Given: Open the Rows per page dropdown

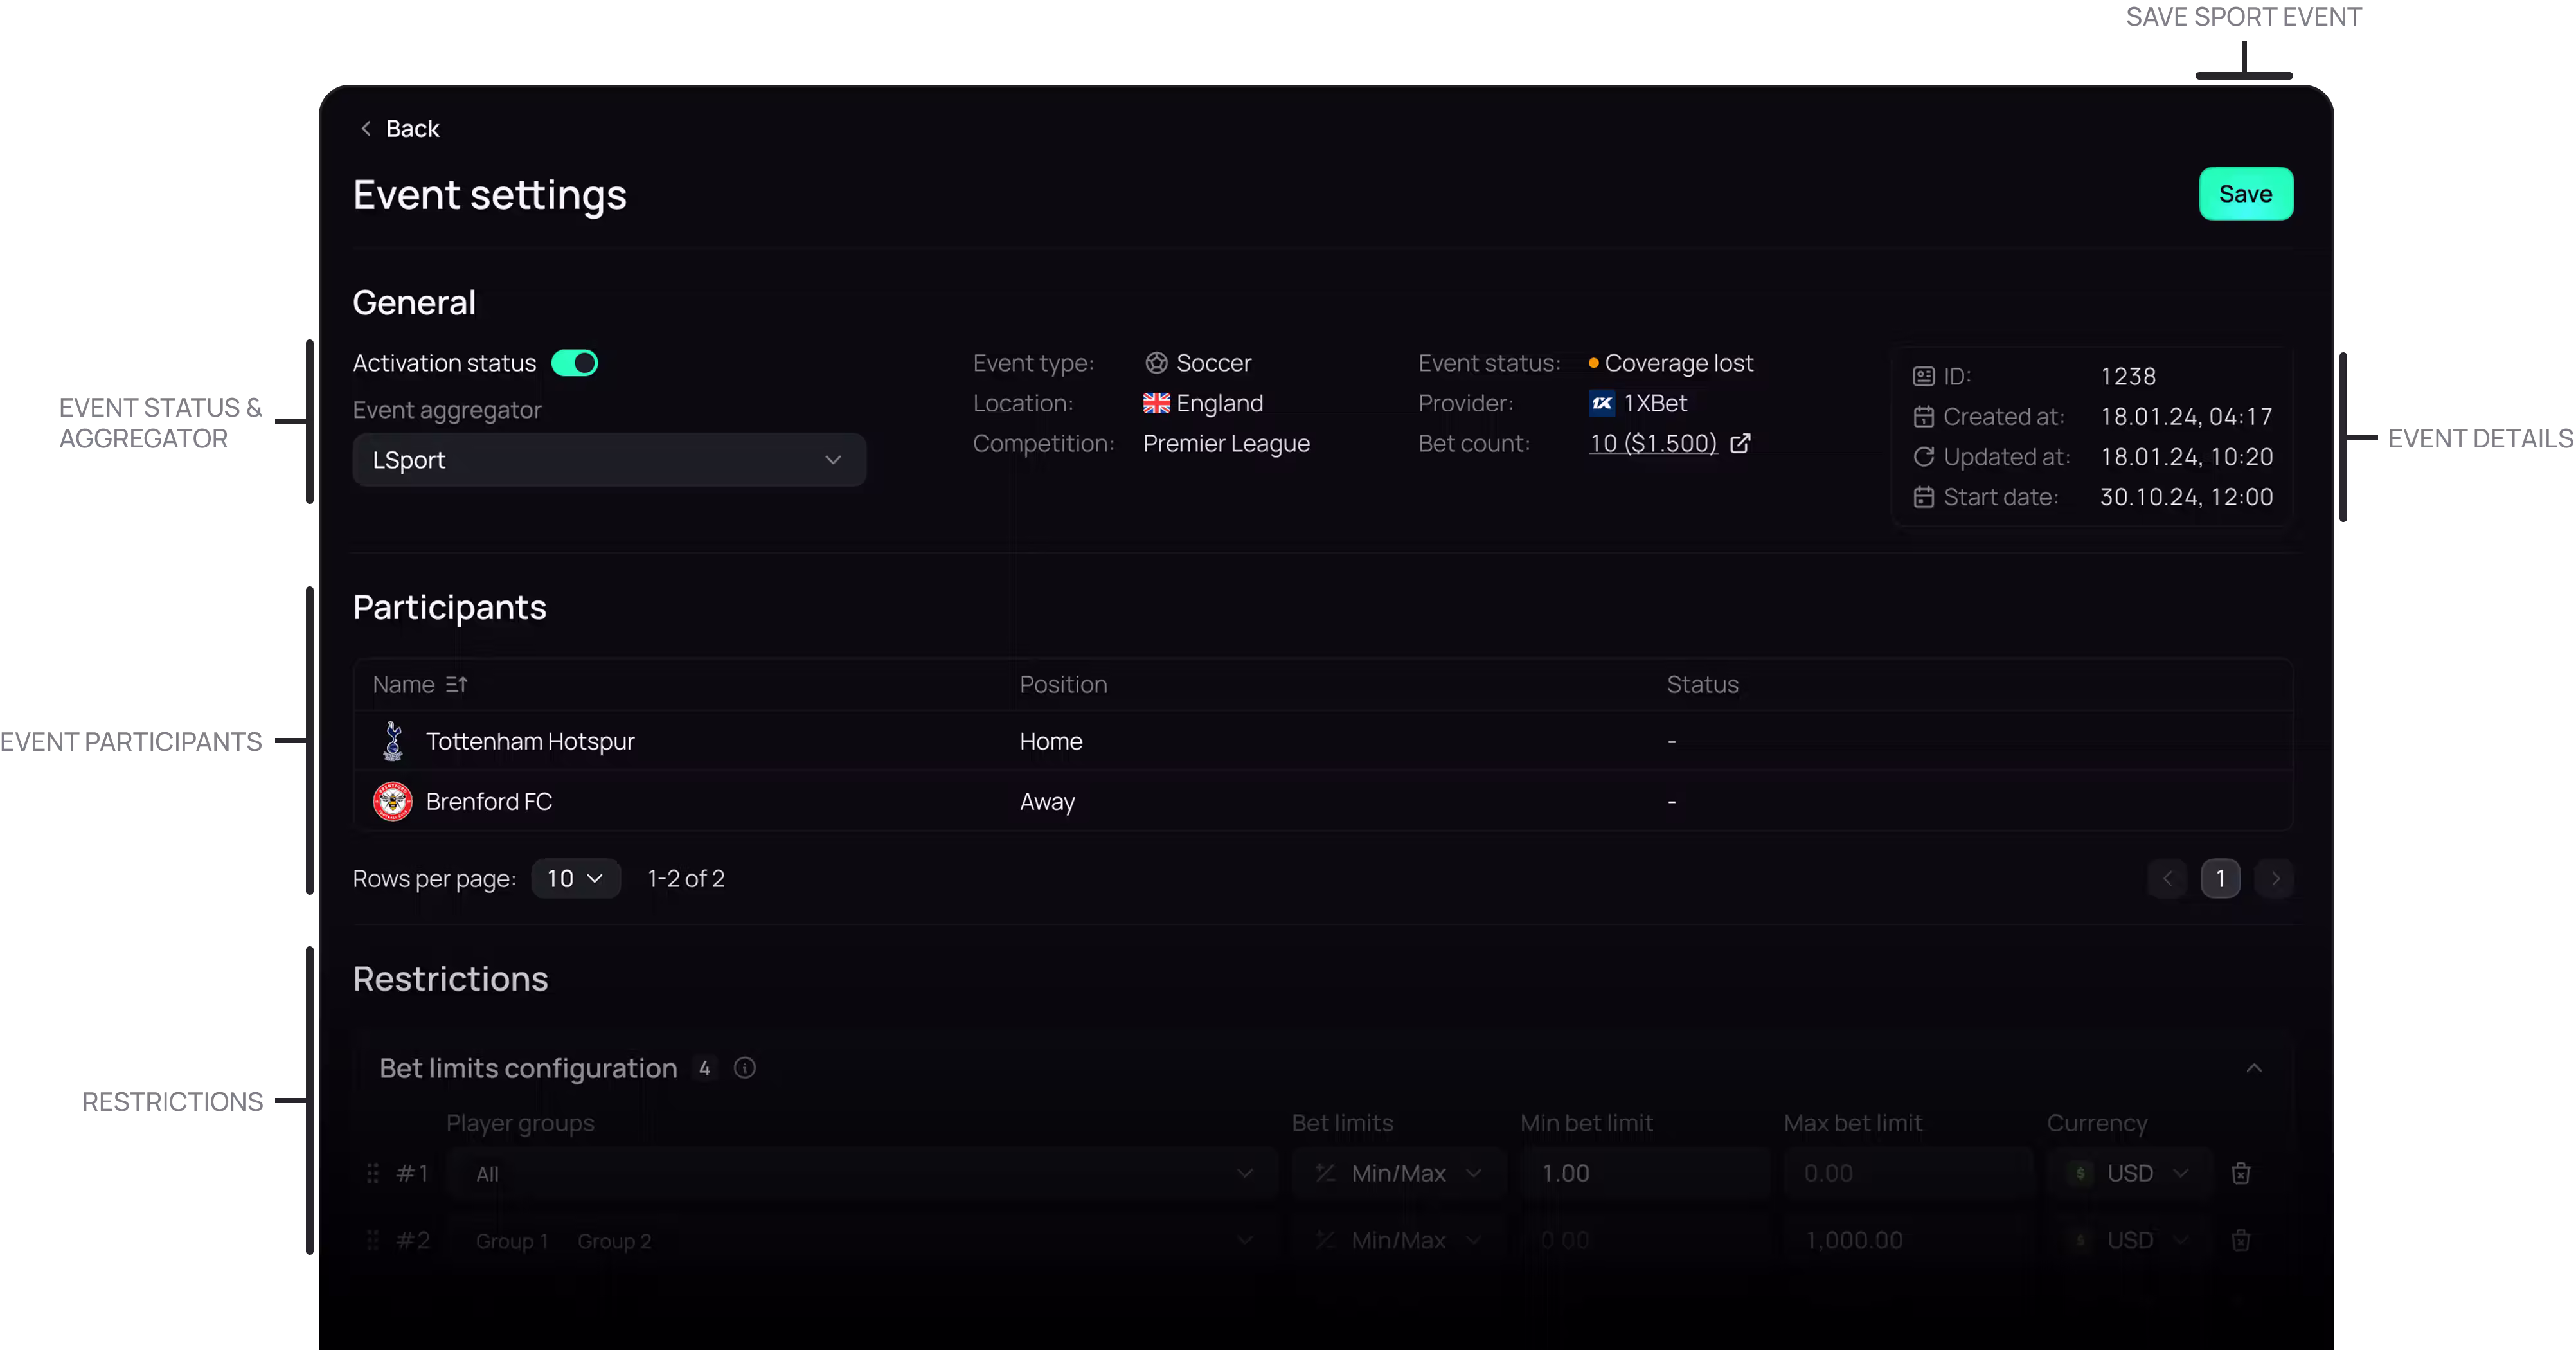Looking at the screenshot, I should (575, 878).
